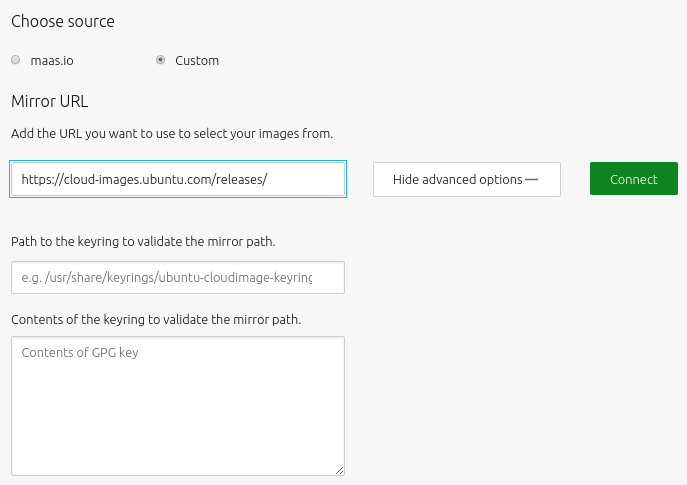Click the 'Add the URL you want' description
Screen dimensions: 687x485
coord(172,133)
